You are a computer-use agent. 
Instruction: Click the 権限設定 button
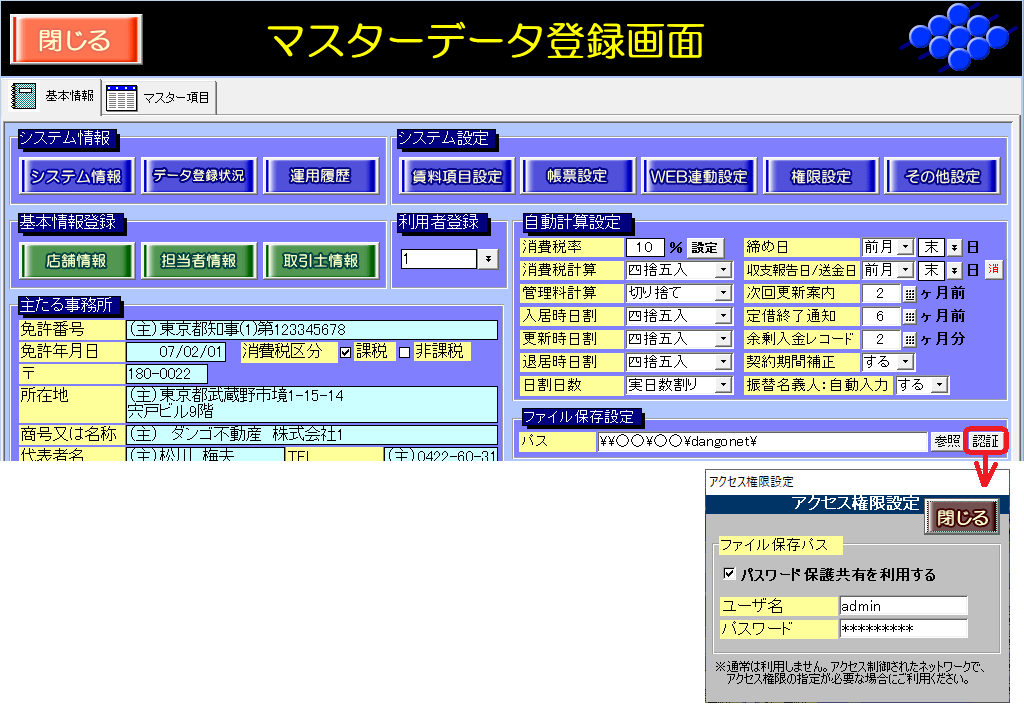tap(820, 177)
